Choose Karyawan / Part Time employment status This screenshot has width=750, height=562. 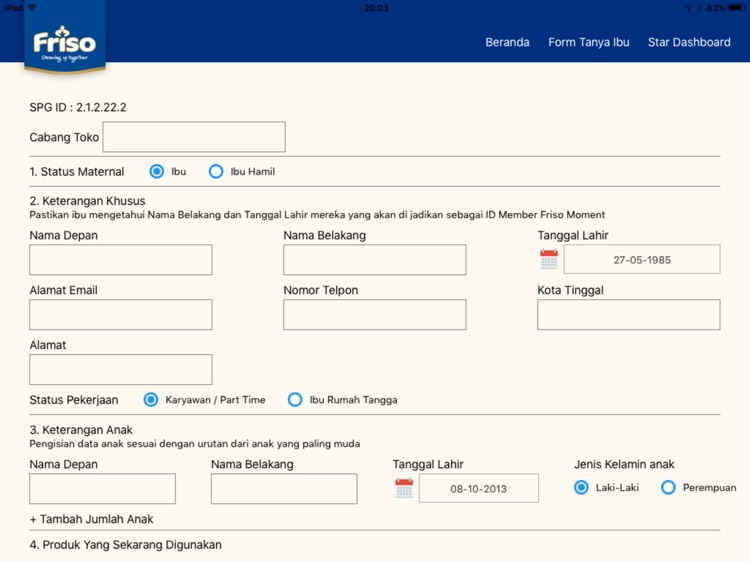click(151, 400)
